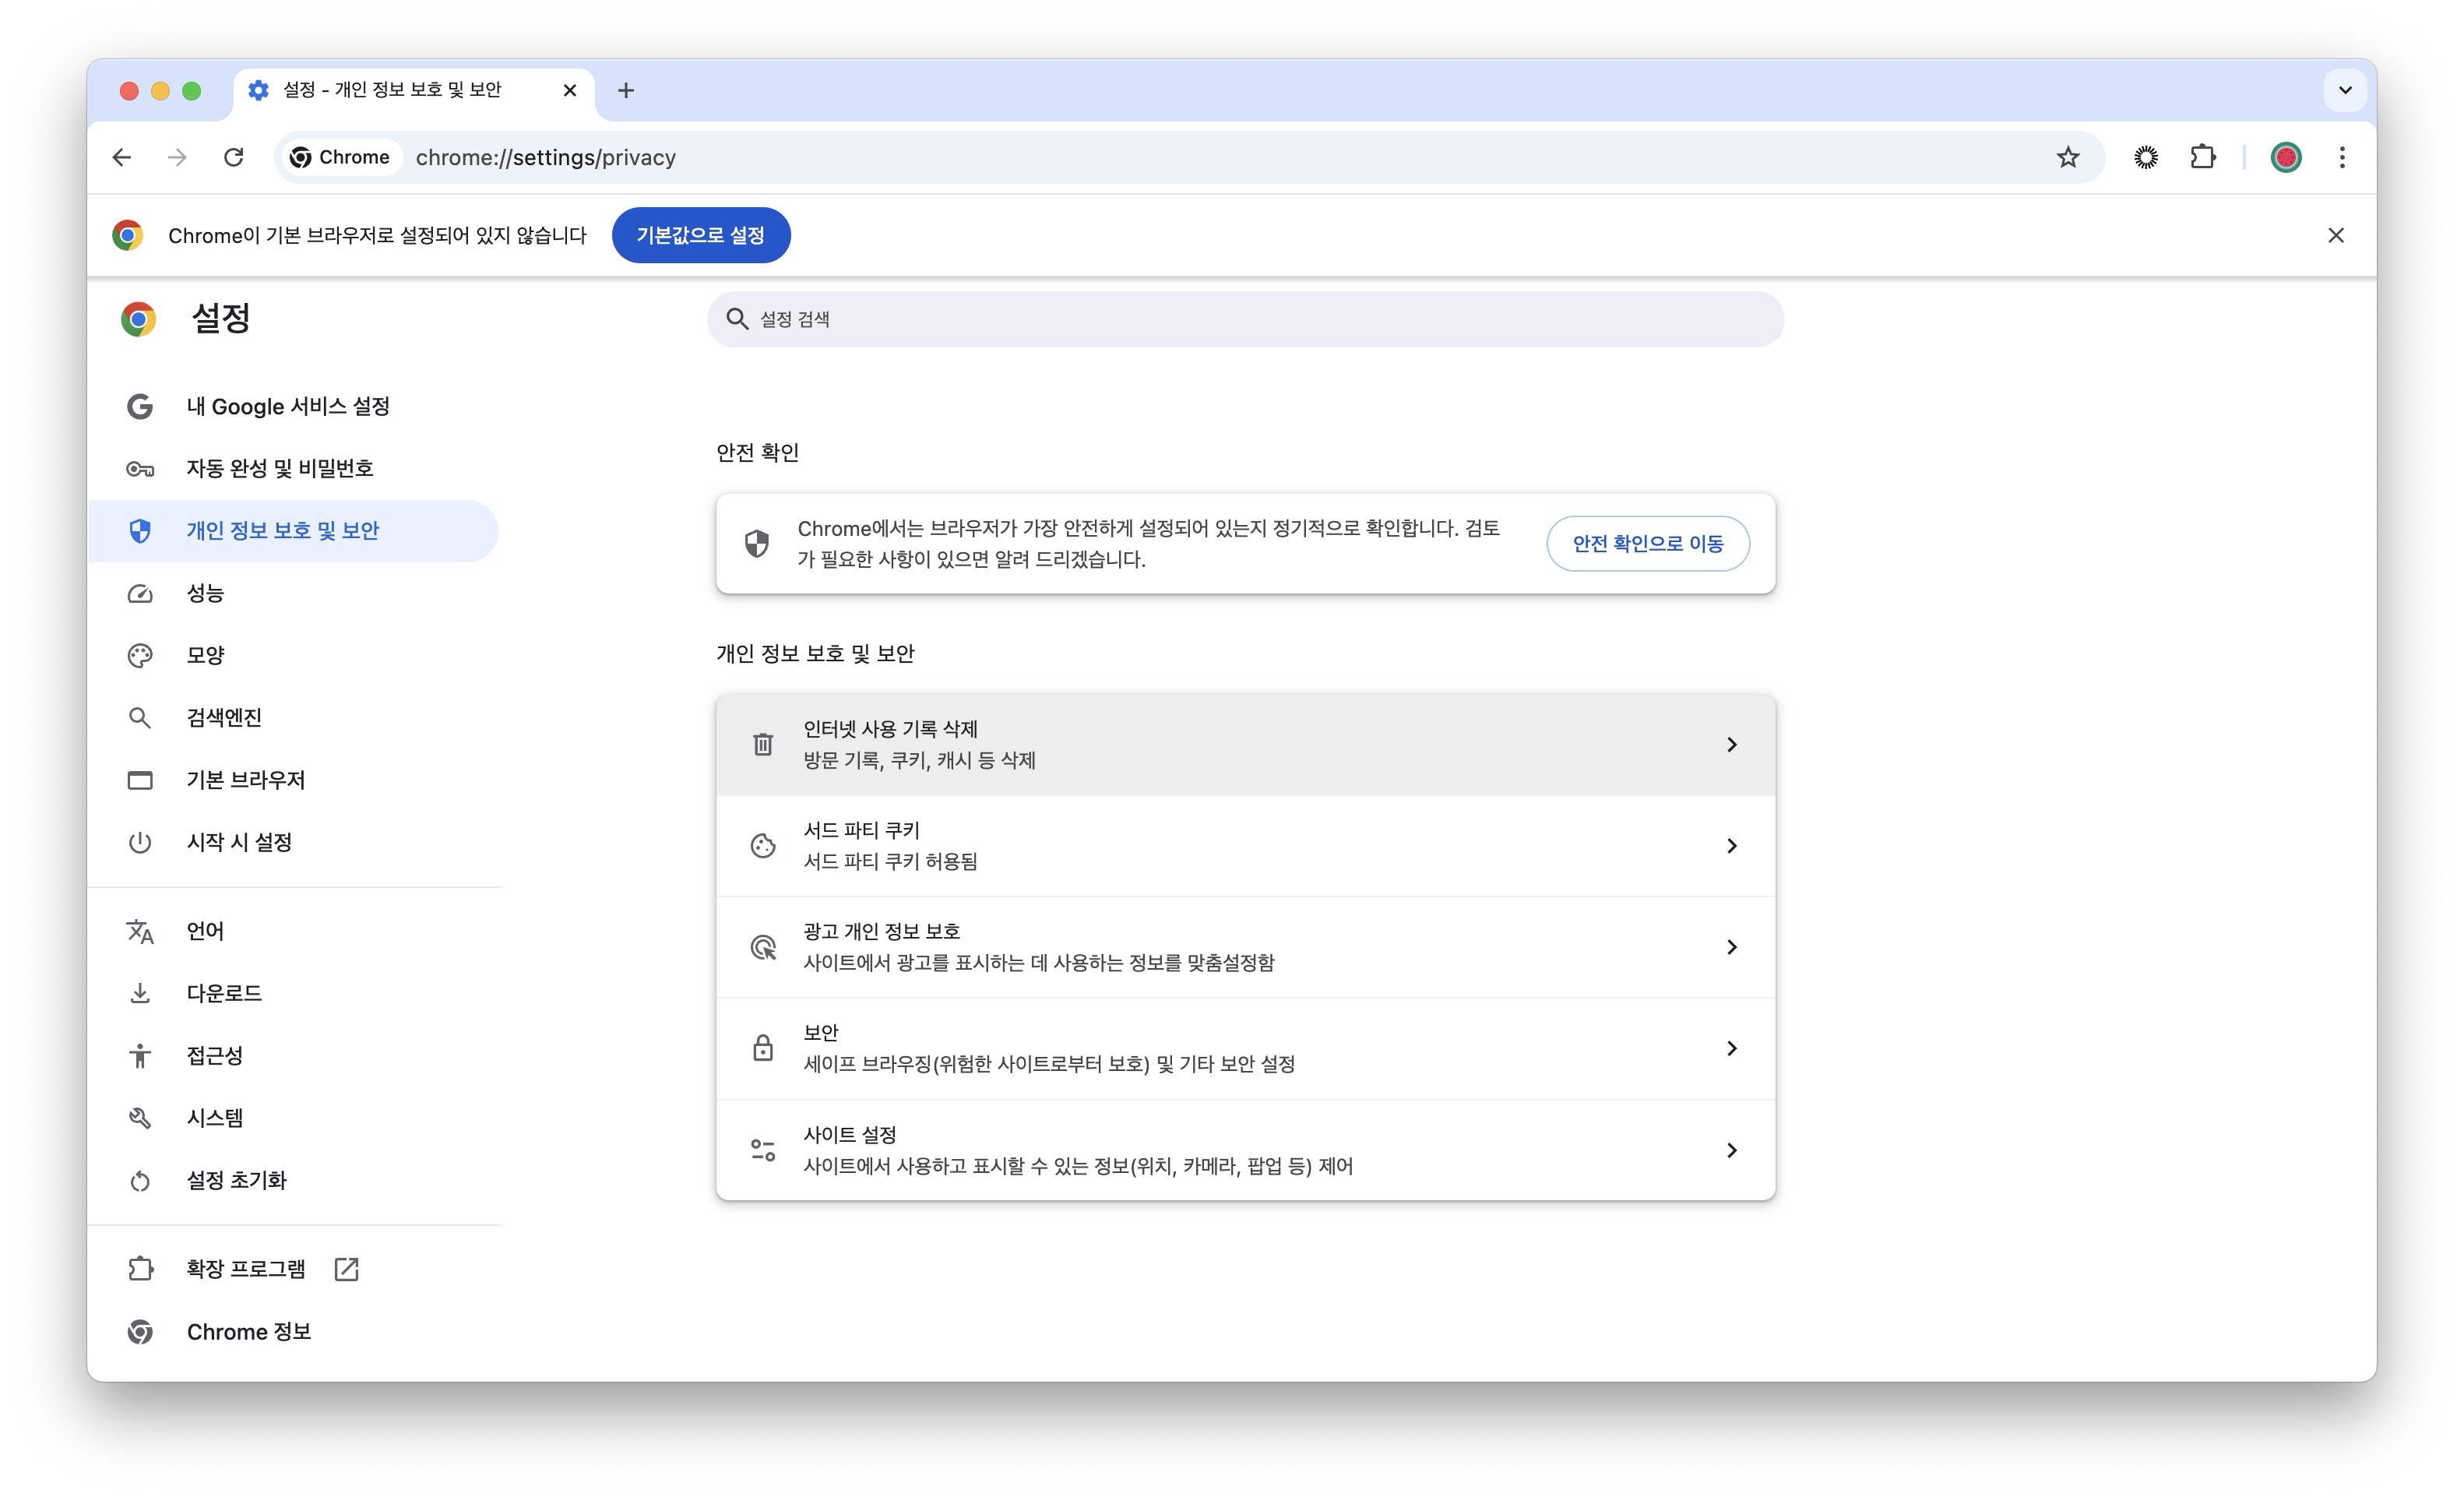Click the 확장 프로그램 puzzle icon in sidebar

(x=140, y=1268)
